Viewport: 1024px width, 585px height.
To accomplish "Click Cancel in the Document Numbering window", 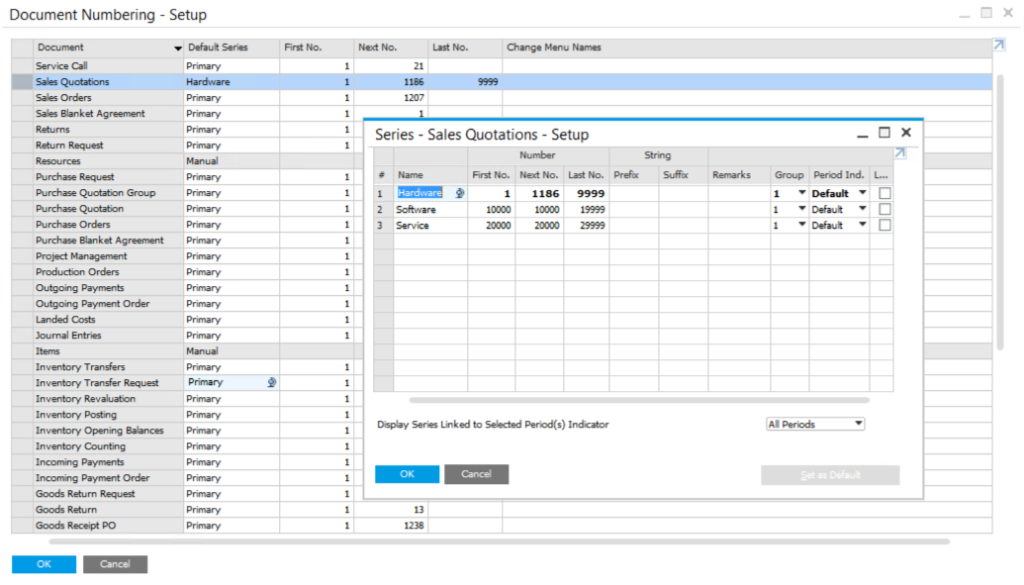I will (x=114, y=563).
